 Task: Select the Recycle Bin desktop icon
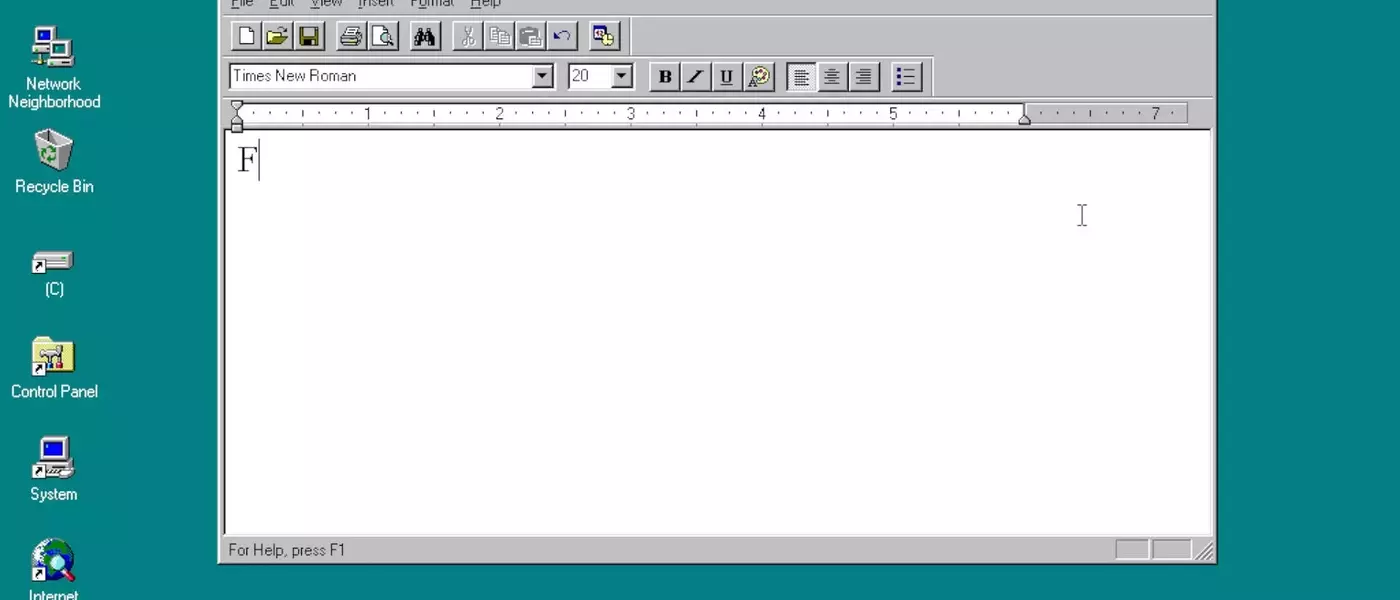[x=54, y=162]
